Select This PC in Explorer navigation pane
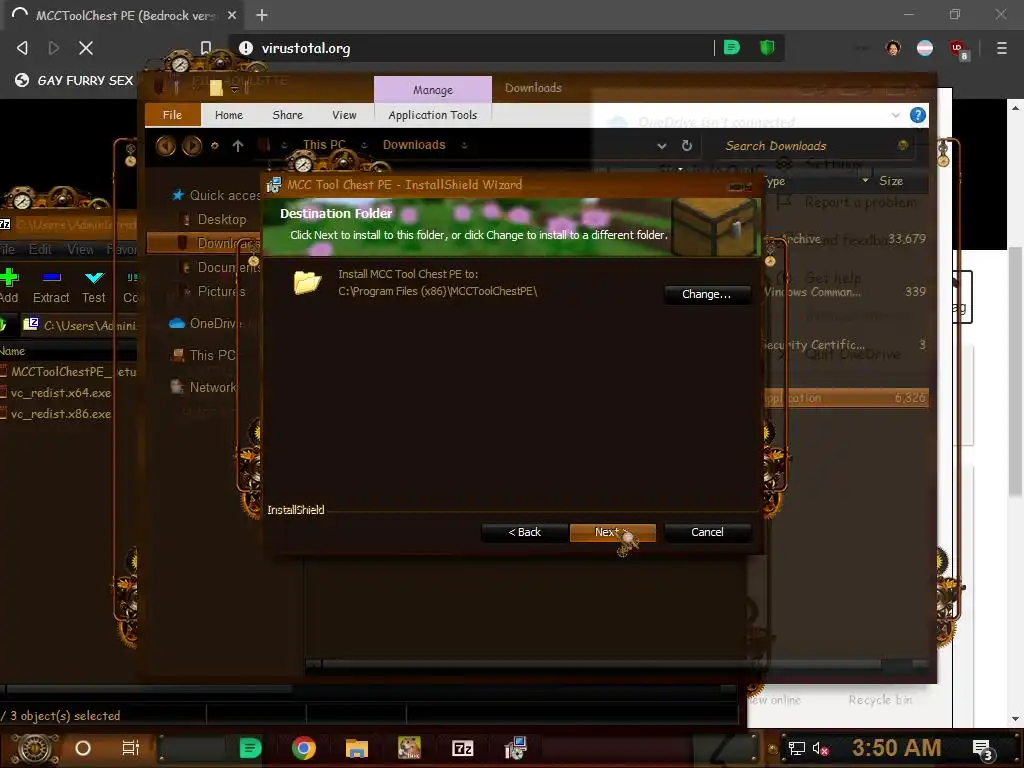 [x=204, y=355]
